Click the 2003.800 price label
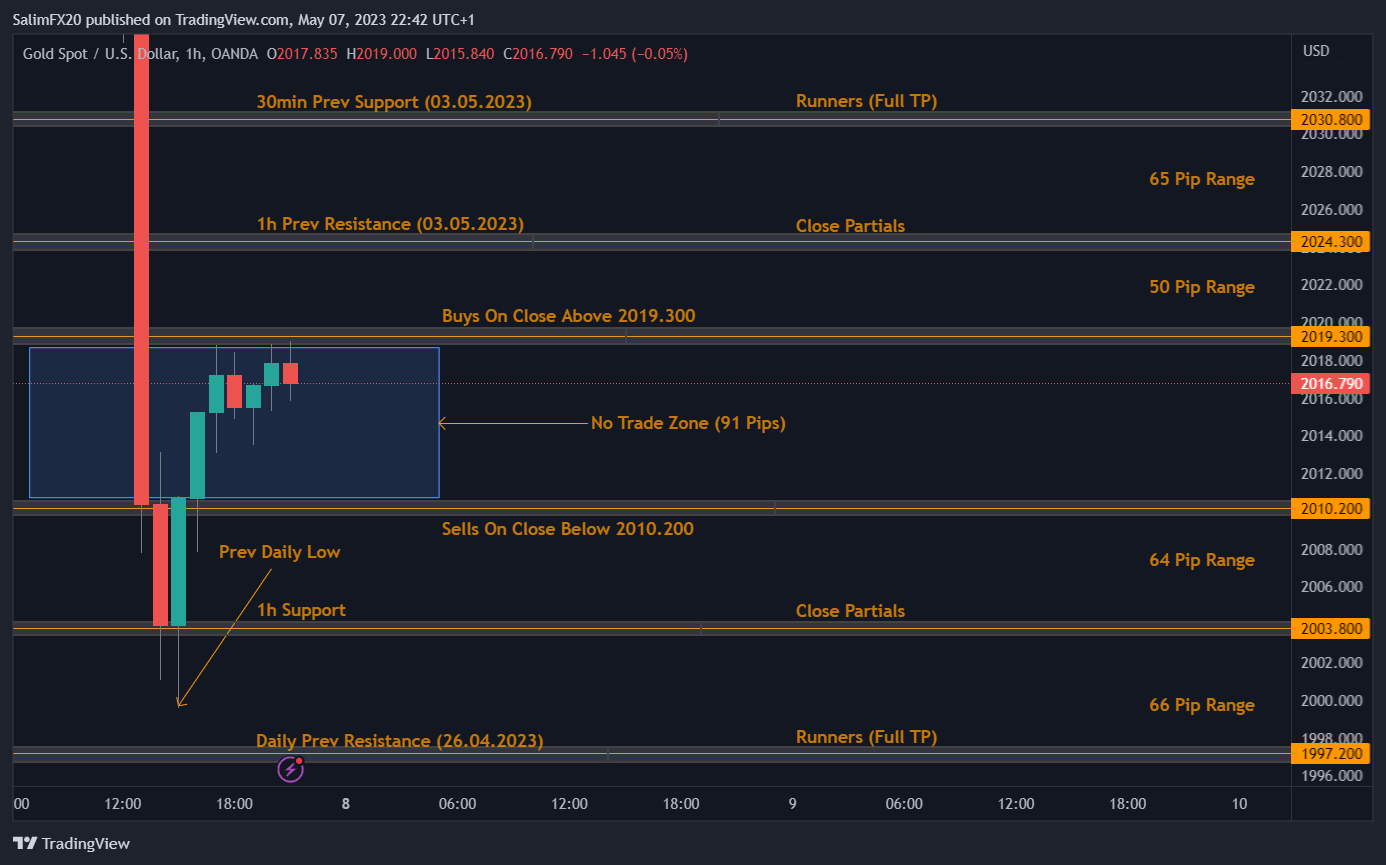 1330,629
